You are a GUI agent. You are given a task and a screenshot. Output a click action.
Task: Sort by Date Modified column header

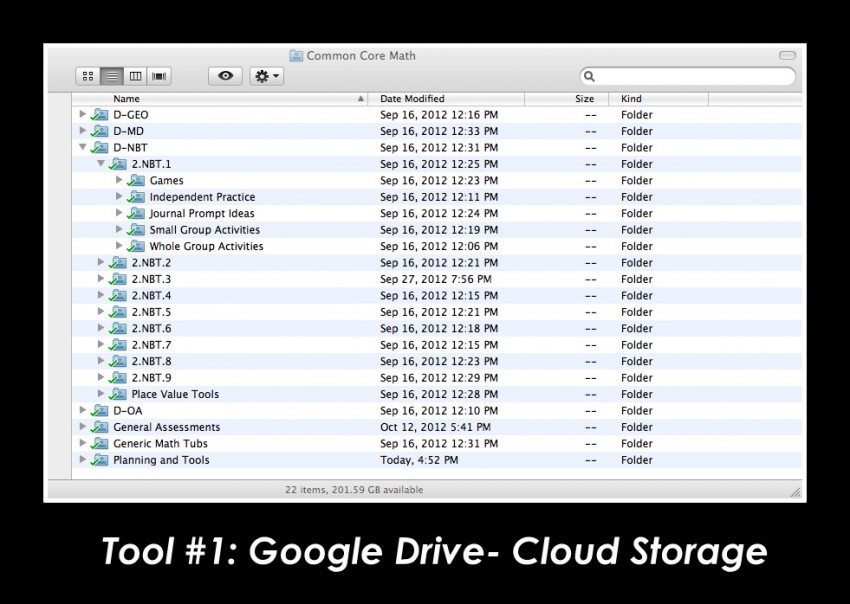pyautogui.click(x=446, y=99)
